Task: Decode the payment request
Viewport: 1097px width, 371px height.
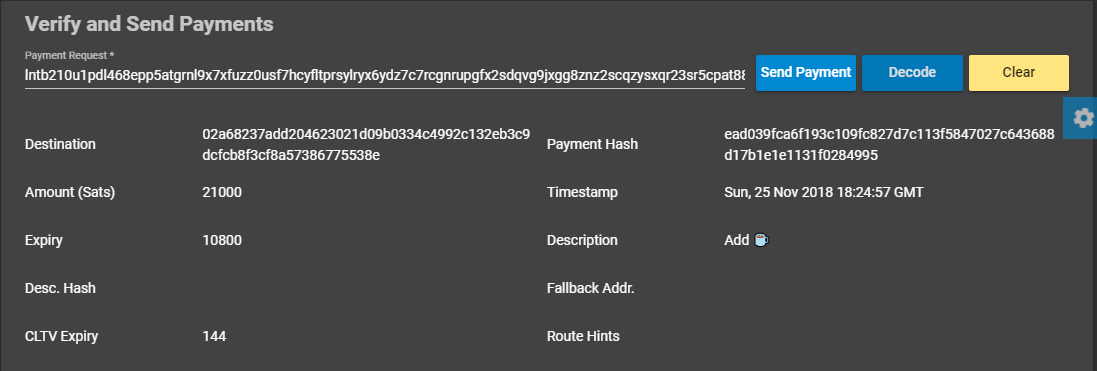Action: tap(912, 73)
